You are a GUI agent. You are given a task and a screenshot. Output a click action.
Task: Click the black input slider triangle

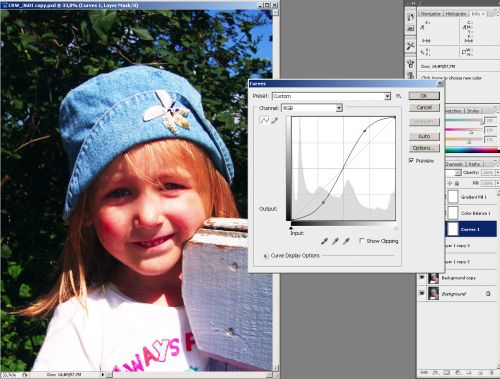pos(291,228)
